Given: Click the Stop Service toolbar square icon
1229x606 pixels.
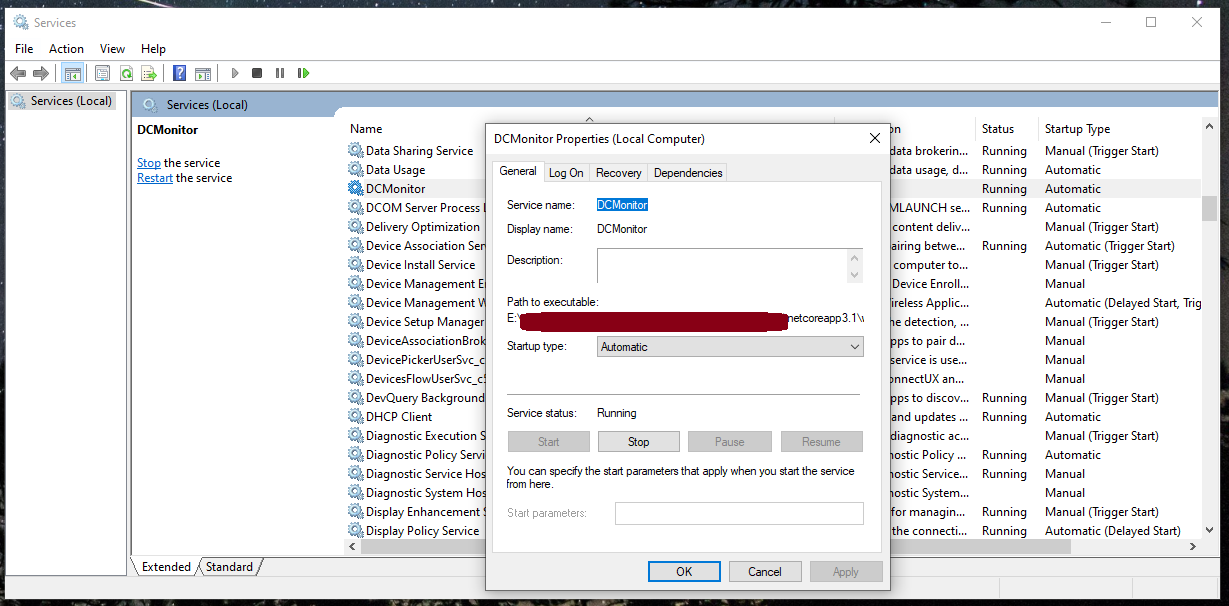Looking at the screenshot, I should point(257,73).
